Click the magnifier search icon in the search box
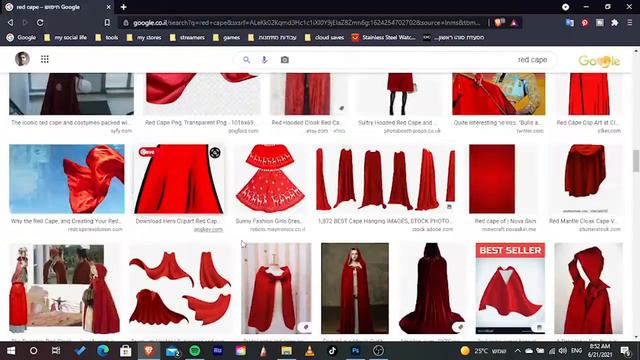640x360 pixels. 246,60
